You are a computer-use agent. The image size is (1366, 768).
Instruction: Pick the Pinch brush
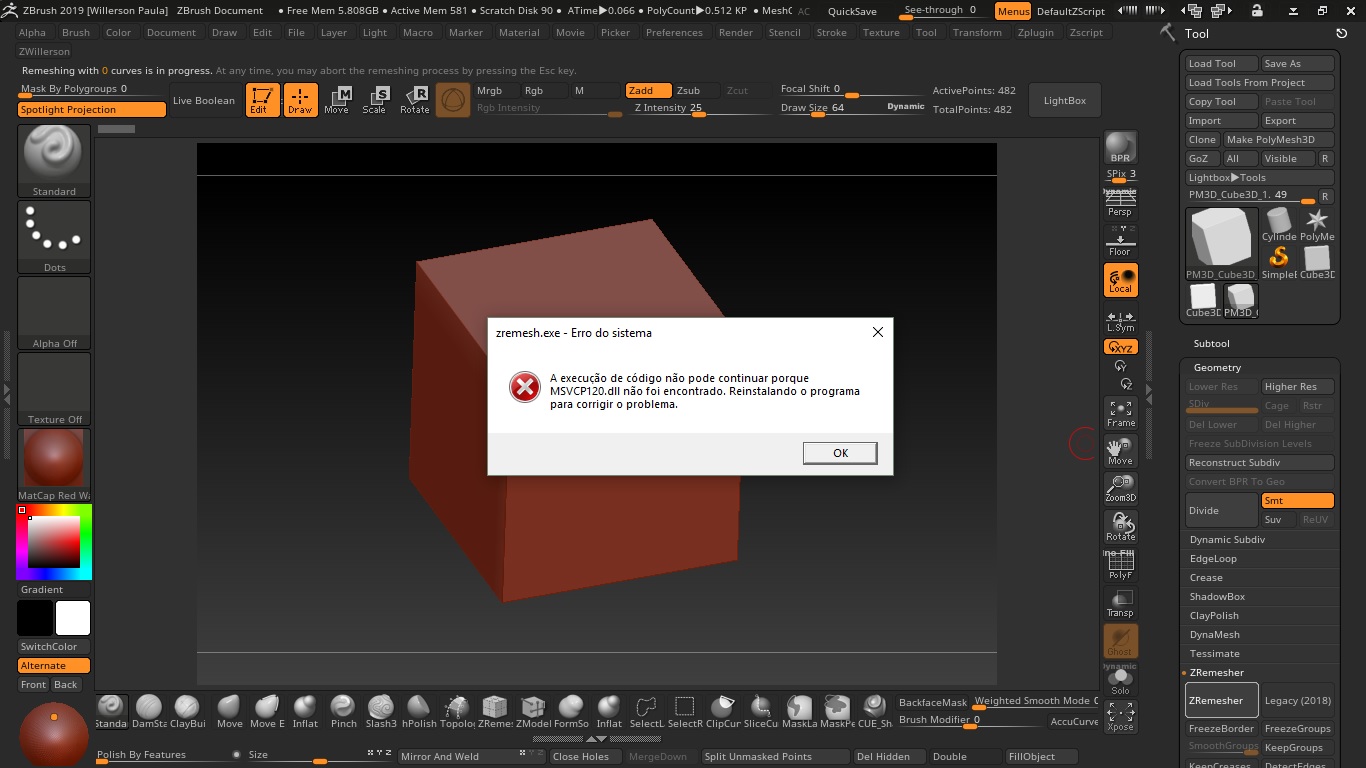click(x=343, y=711)
